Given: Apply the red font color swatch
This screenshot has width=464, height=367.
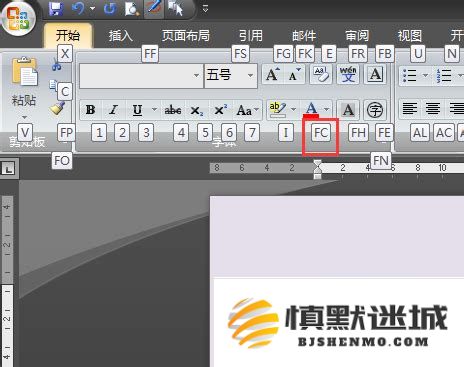Looking at the screenshot, I should (x=311, y=110).
